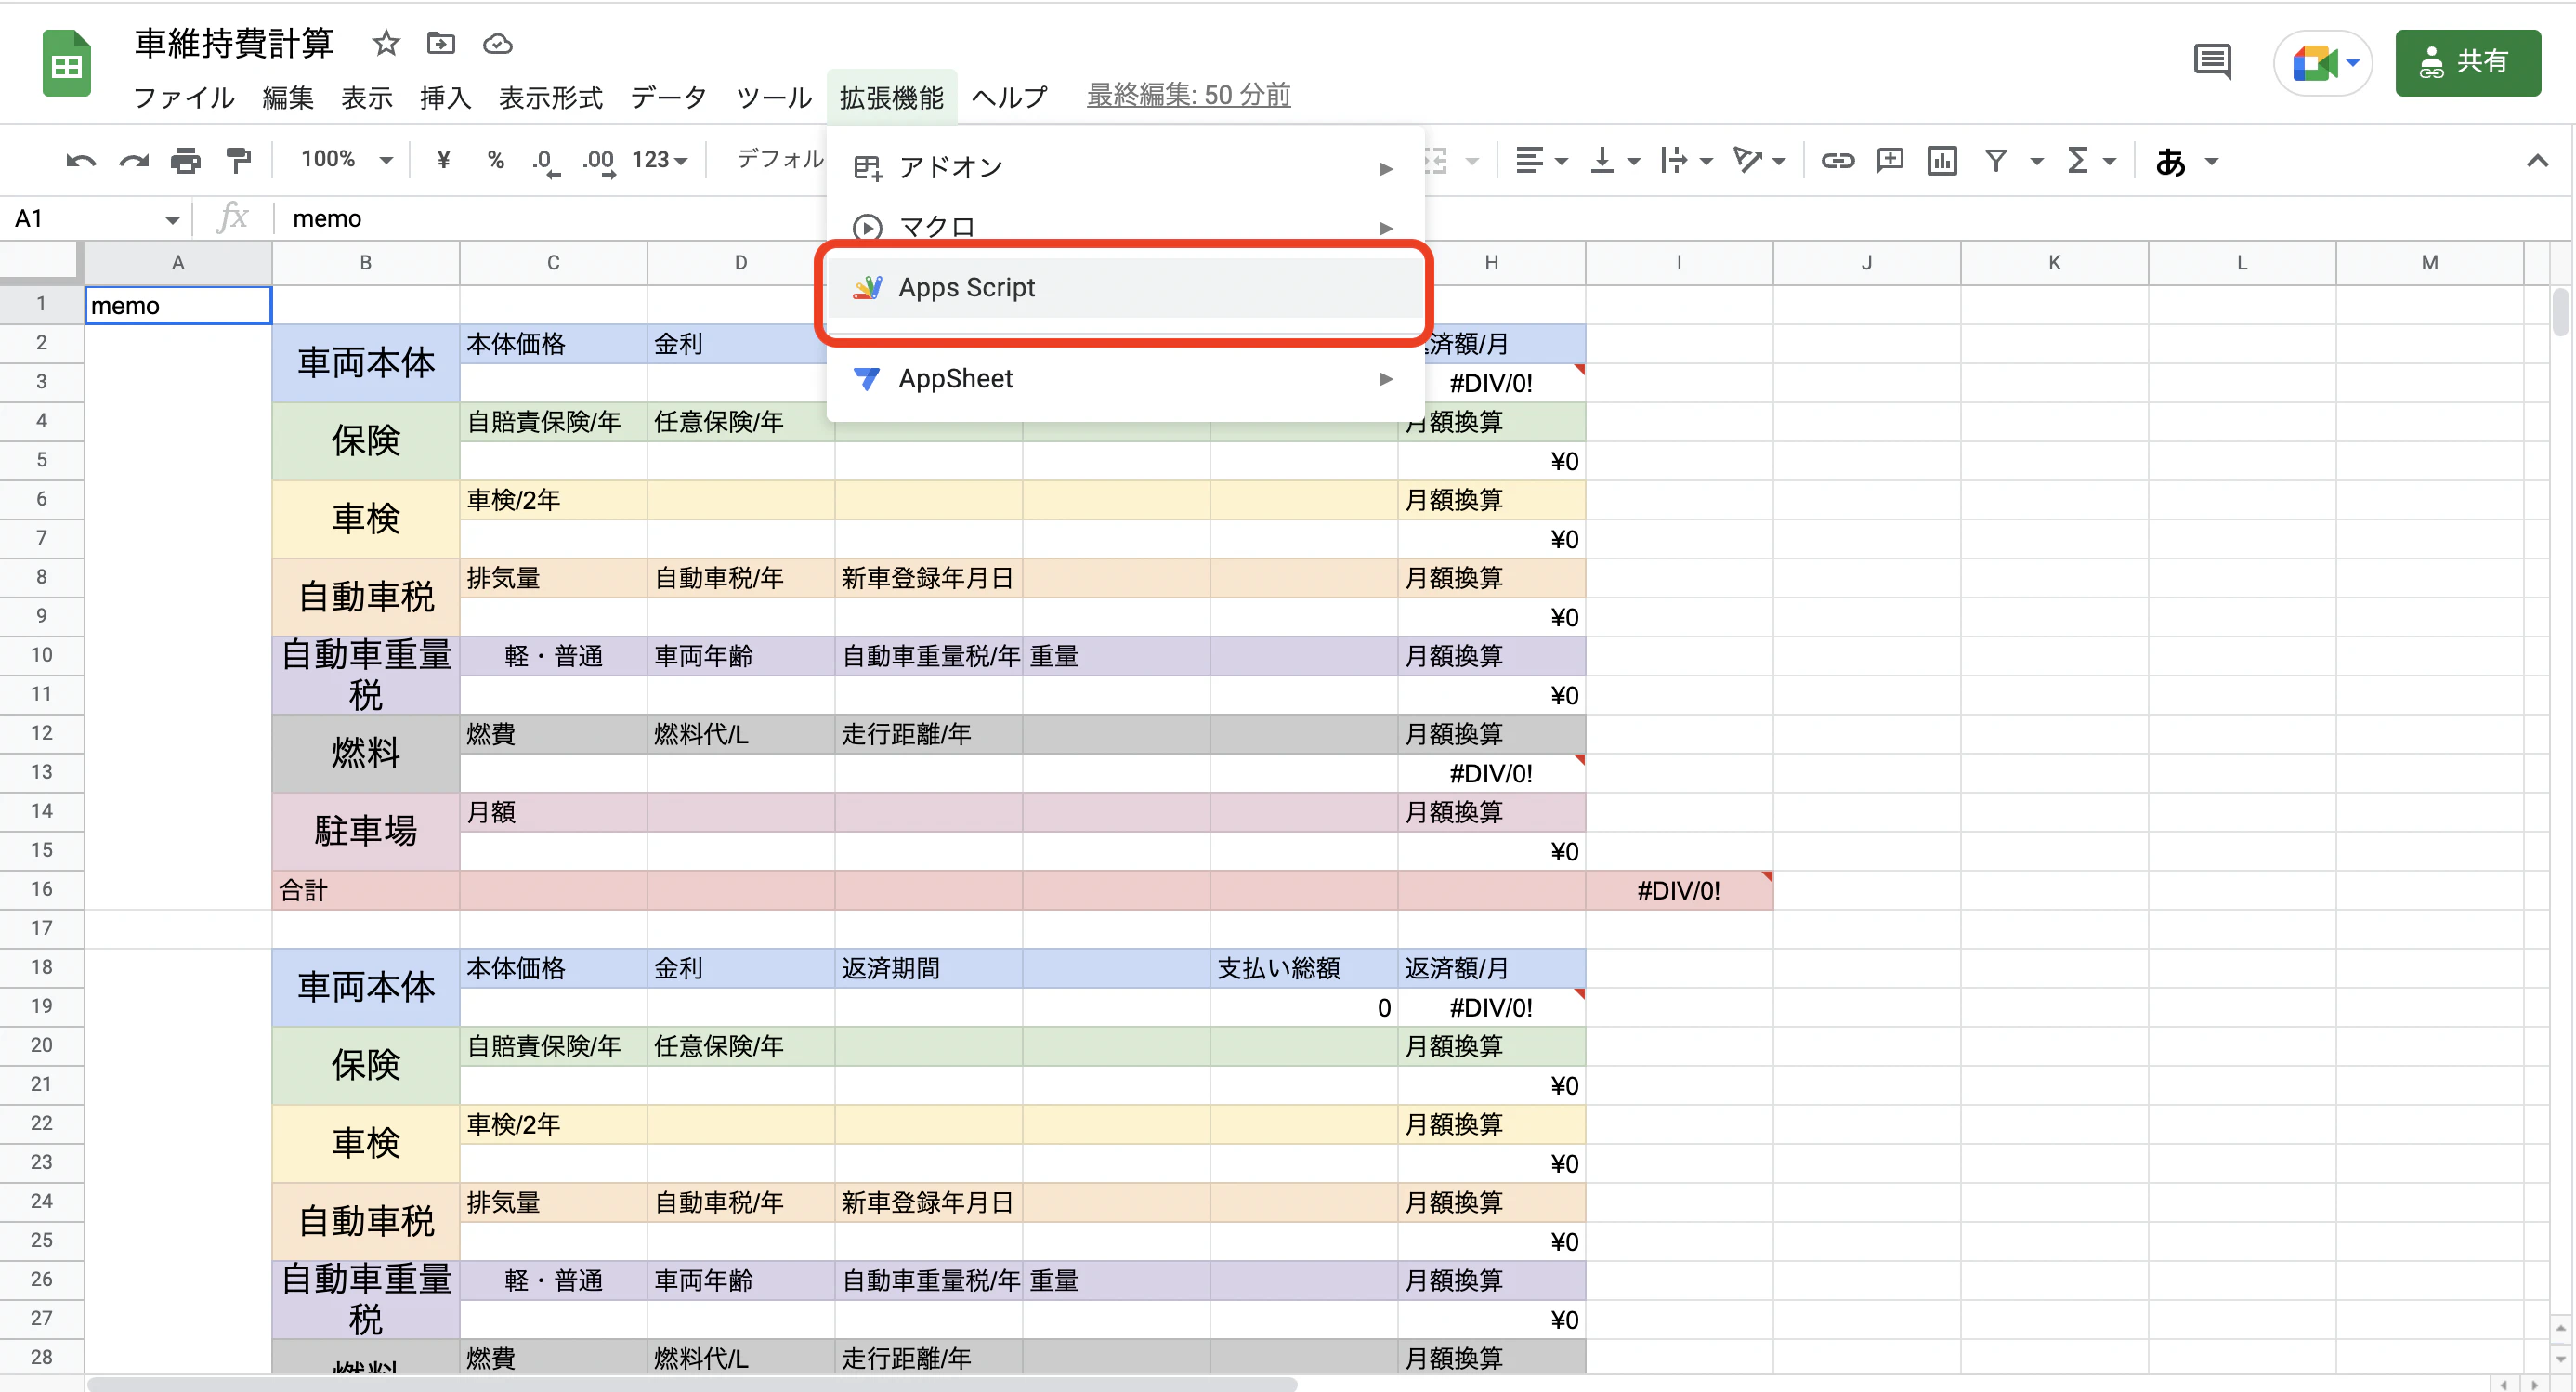Expand the マクロ submenu
Image resolution: width=2576 pixels, height=1392 pixels.
point(1125,227)
